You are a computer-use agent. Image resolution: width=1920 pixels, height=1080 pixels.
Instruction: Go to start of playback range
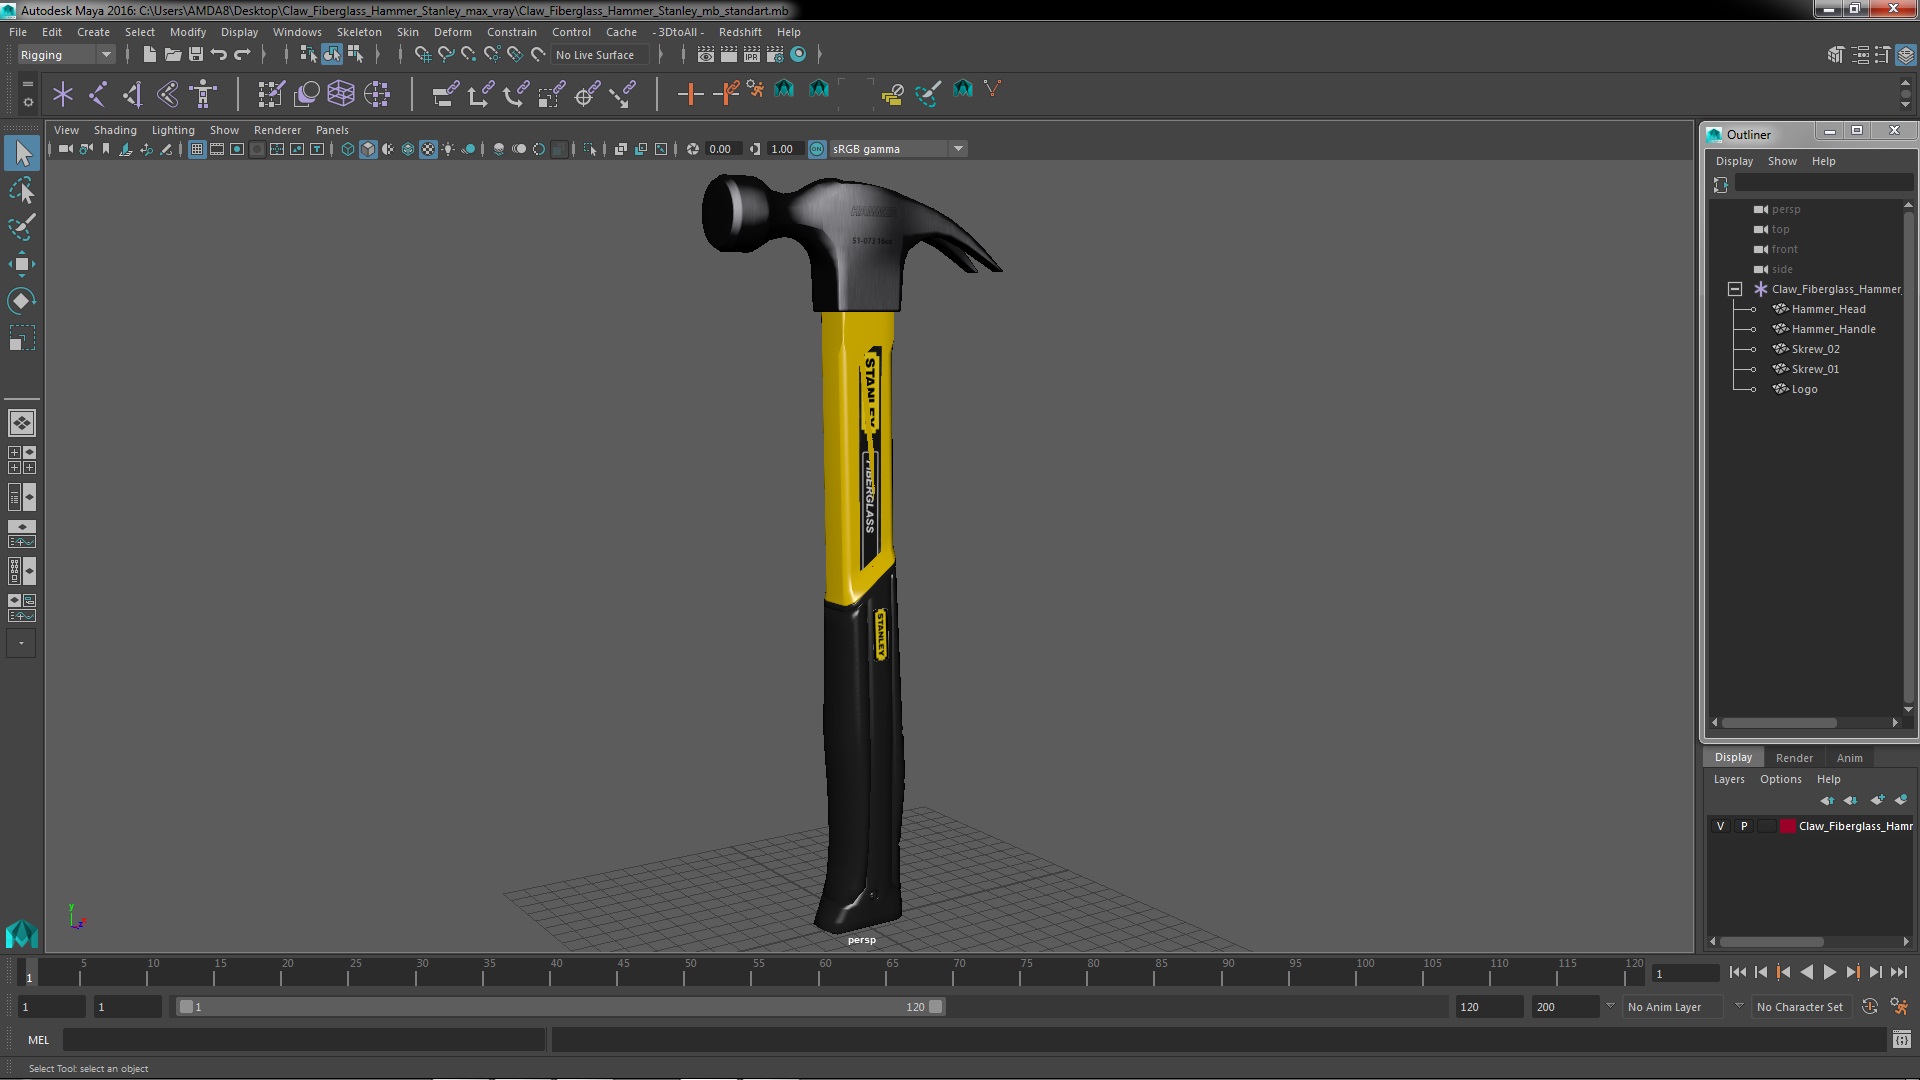1738,972
